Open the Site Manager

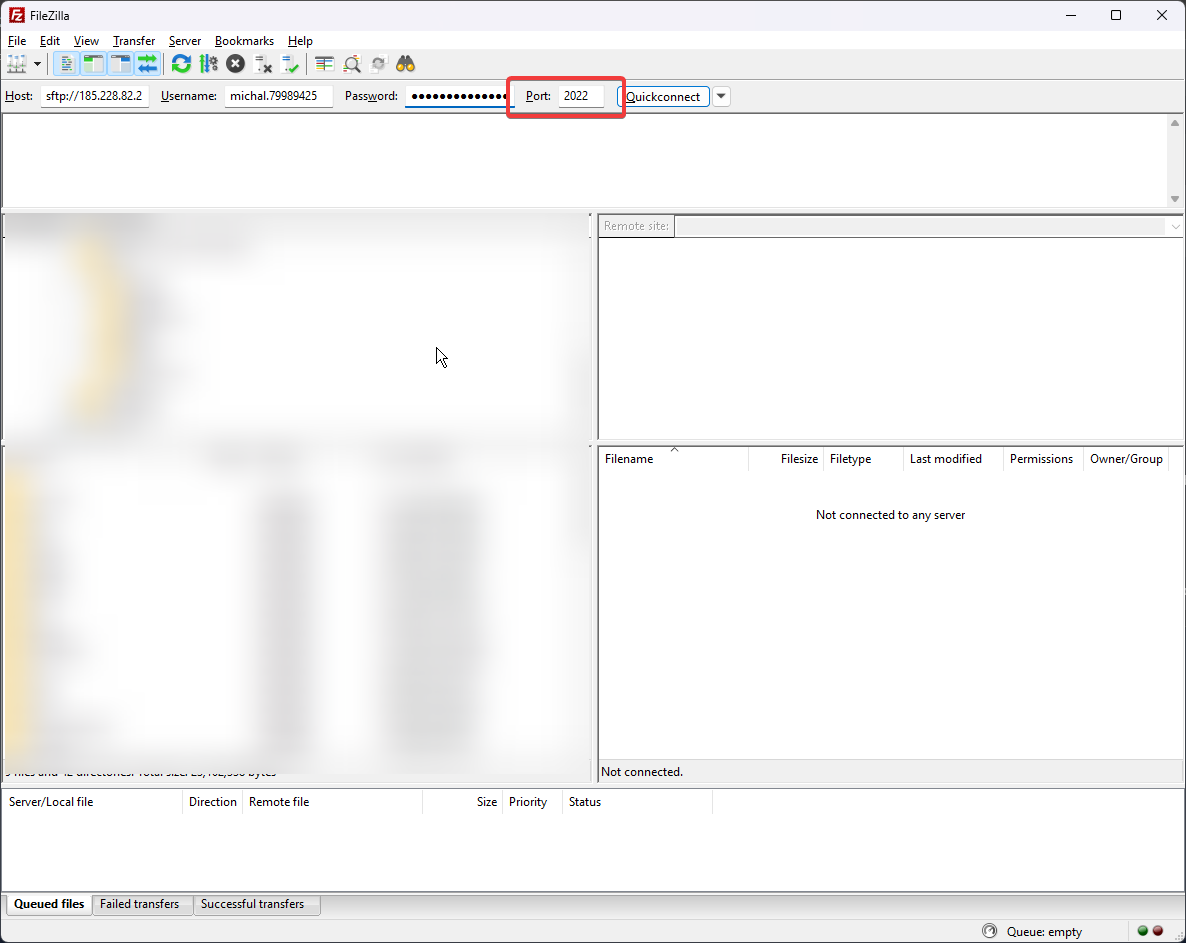point(17,64)
